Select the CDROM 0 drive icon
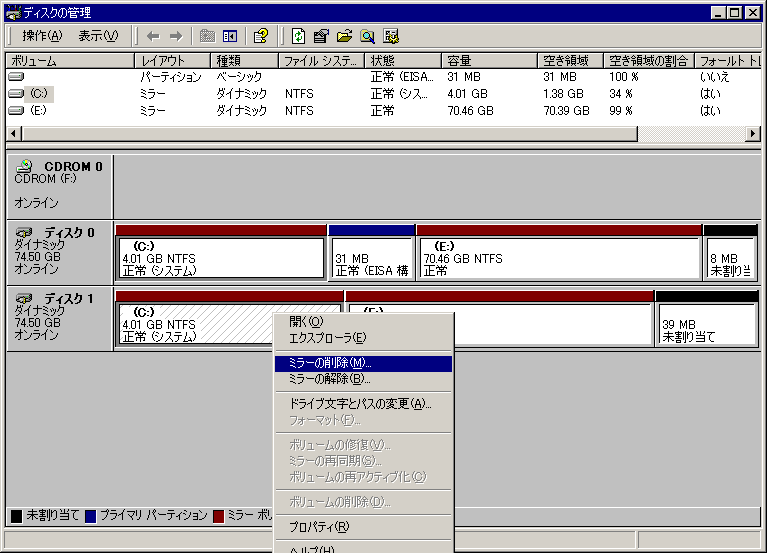The width and height of the screenshot is (767, 553). (x=26, y=166)
